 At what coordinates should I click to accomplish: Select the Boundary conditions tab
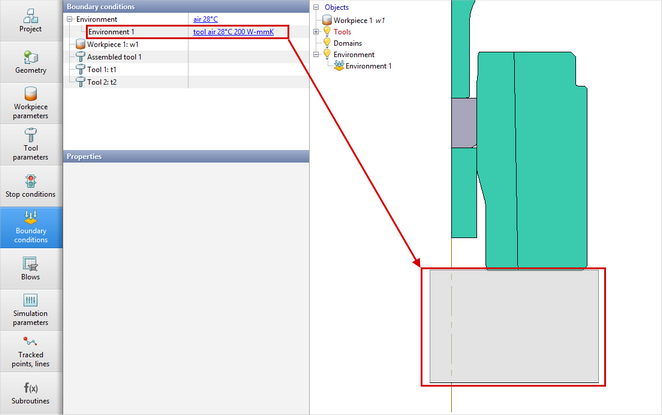pyautogui.click(x=30, y=227)
